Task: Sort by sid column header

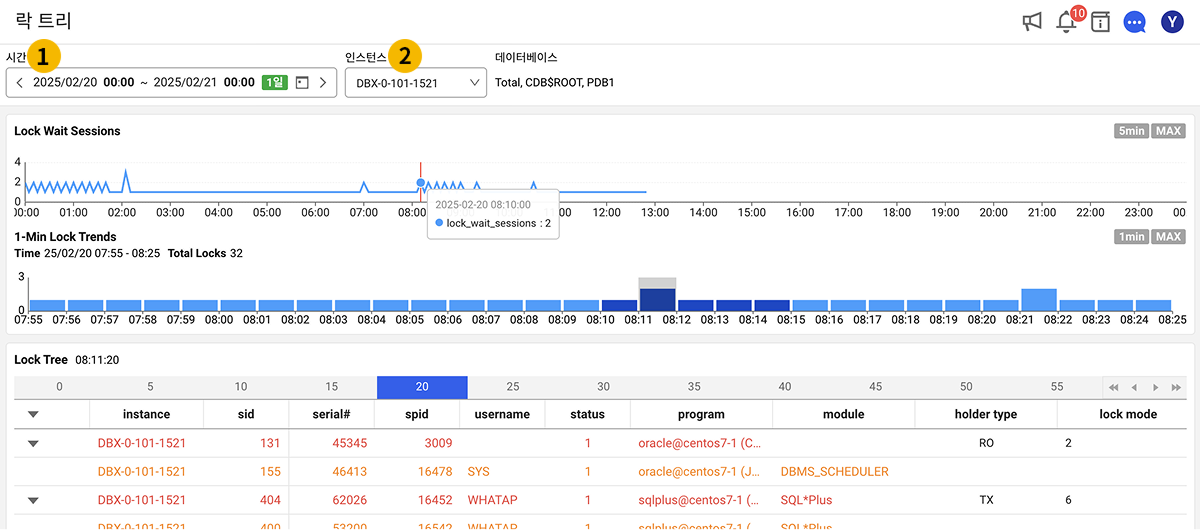Action: pos(246,414)
